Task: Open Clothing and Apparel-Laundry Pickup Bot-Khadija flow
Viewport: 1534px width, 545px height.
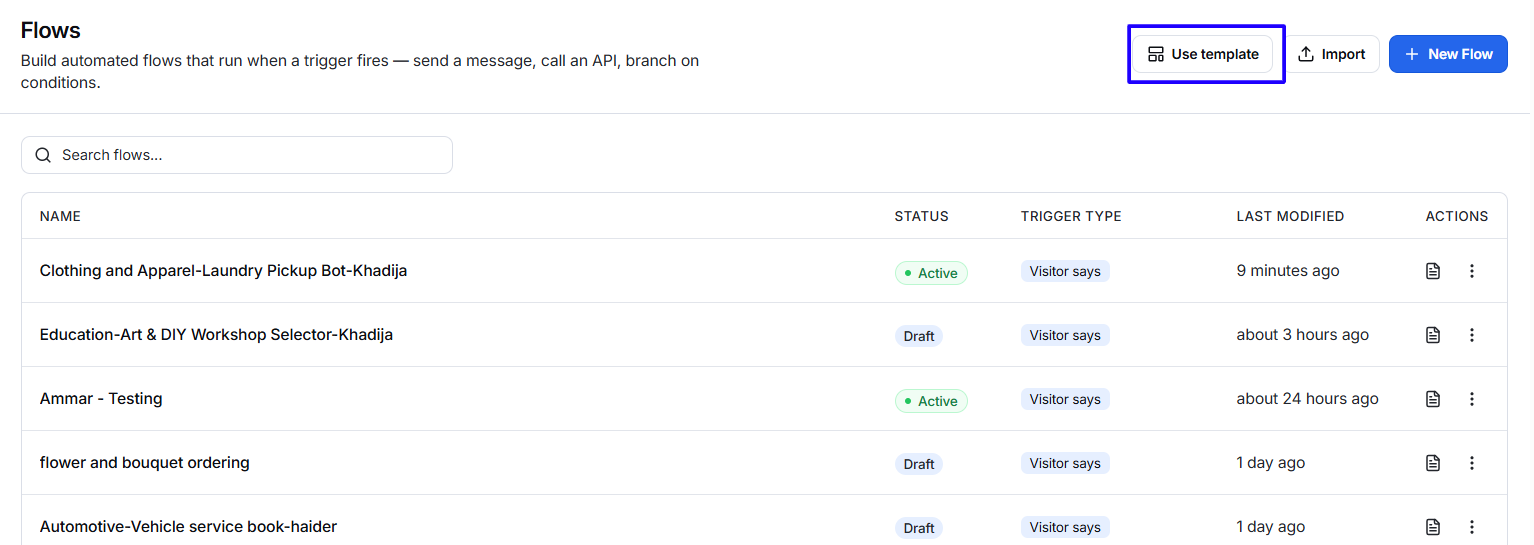Action: click(x=223, y=271)
